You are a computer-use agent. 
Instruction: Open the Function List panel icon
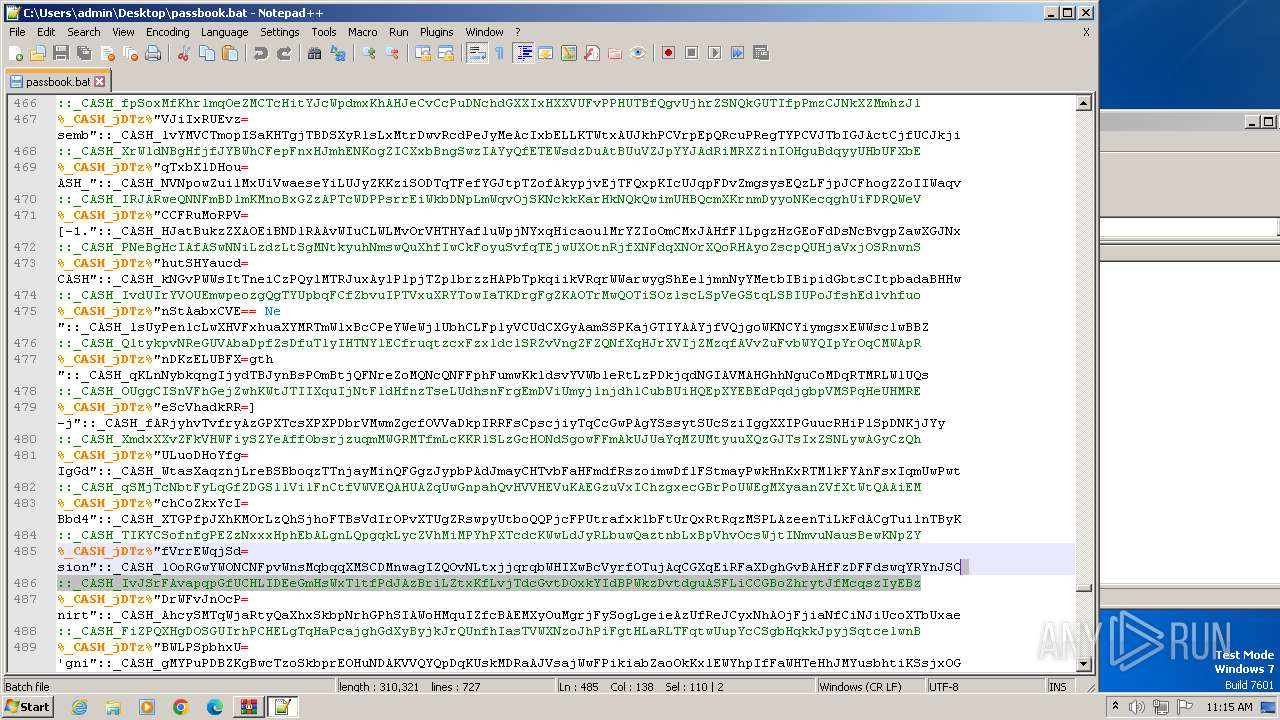click(x=592, y=53)
